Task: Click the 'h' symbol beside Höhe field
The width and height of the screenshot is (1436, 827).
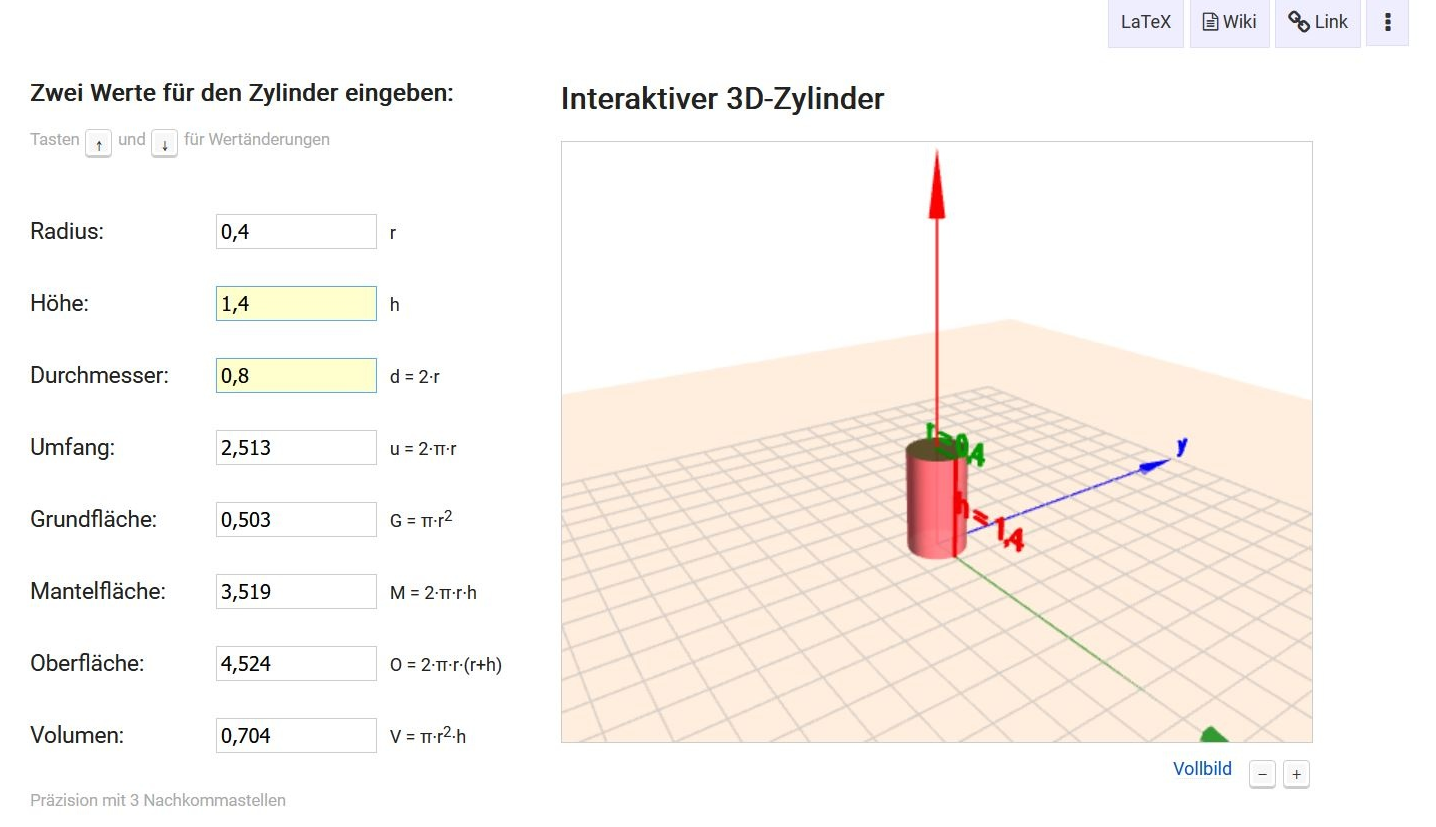Action: pos(394,305)
